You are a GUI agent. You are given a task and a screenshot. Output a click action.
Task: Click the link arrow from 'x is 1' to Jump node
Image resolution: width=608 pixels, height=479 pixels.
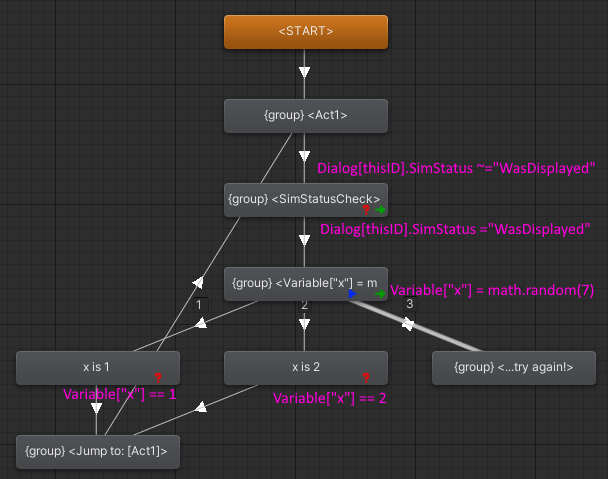[96, 408]
